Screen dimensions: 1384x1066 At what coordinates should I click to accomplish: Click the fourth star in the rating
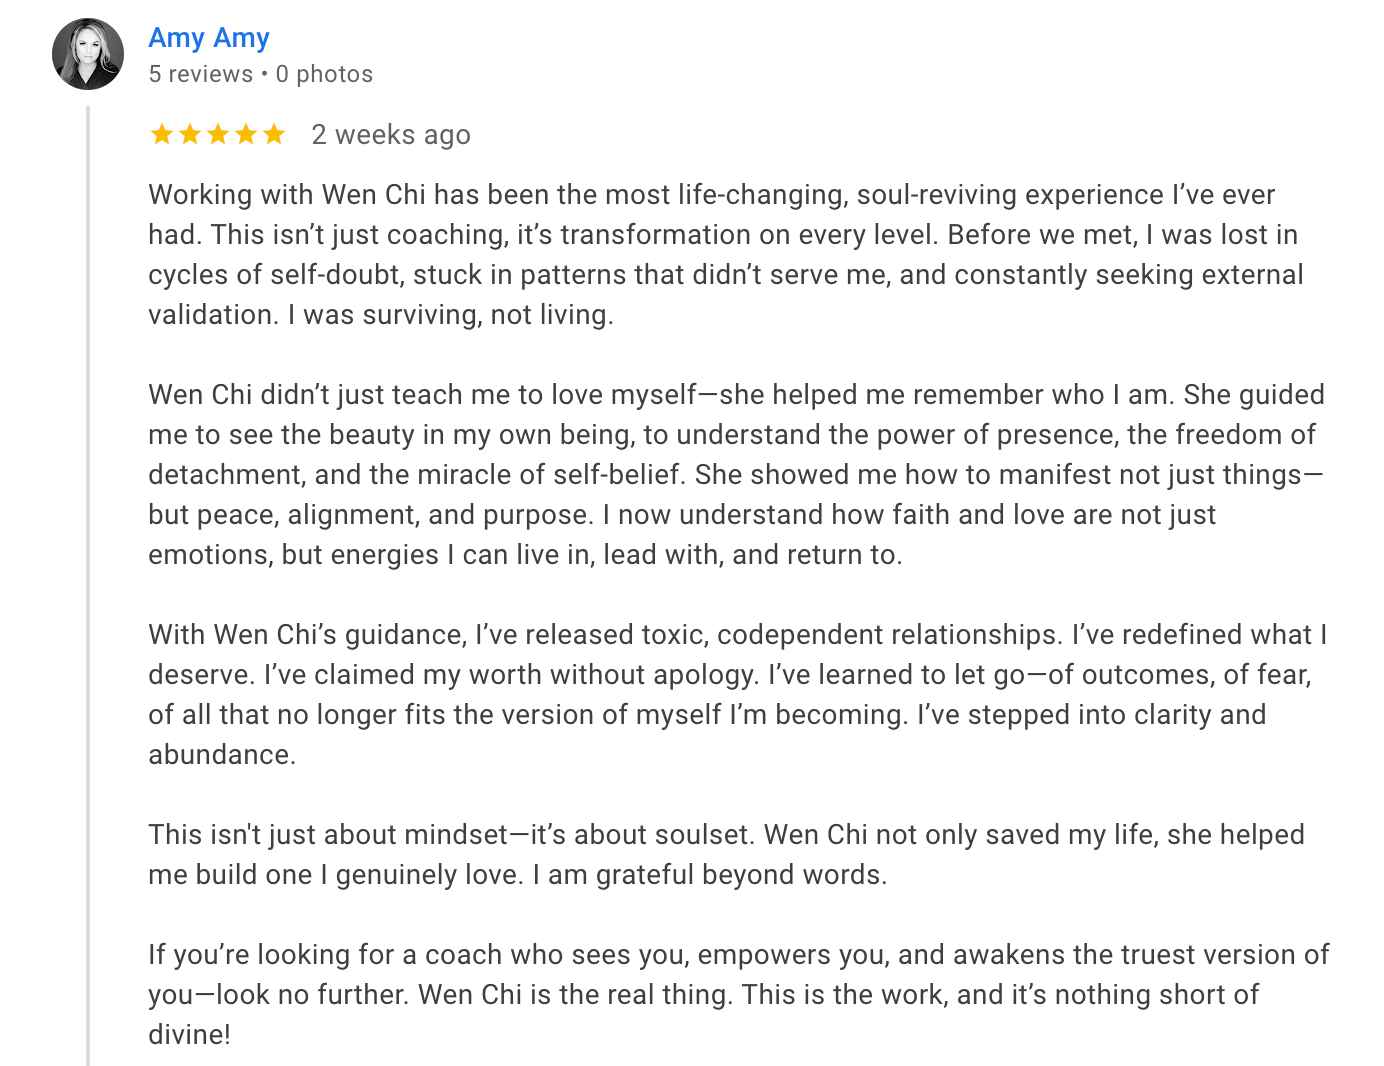point(246,134)
